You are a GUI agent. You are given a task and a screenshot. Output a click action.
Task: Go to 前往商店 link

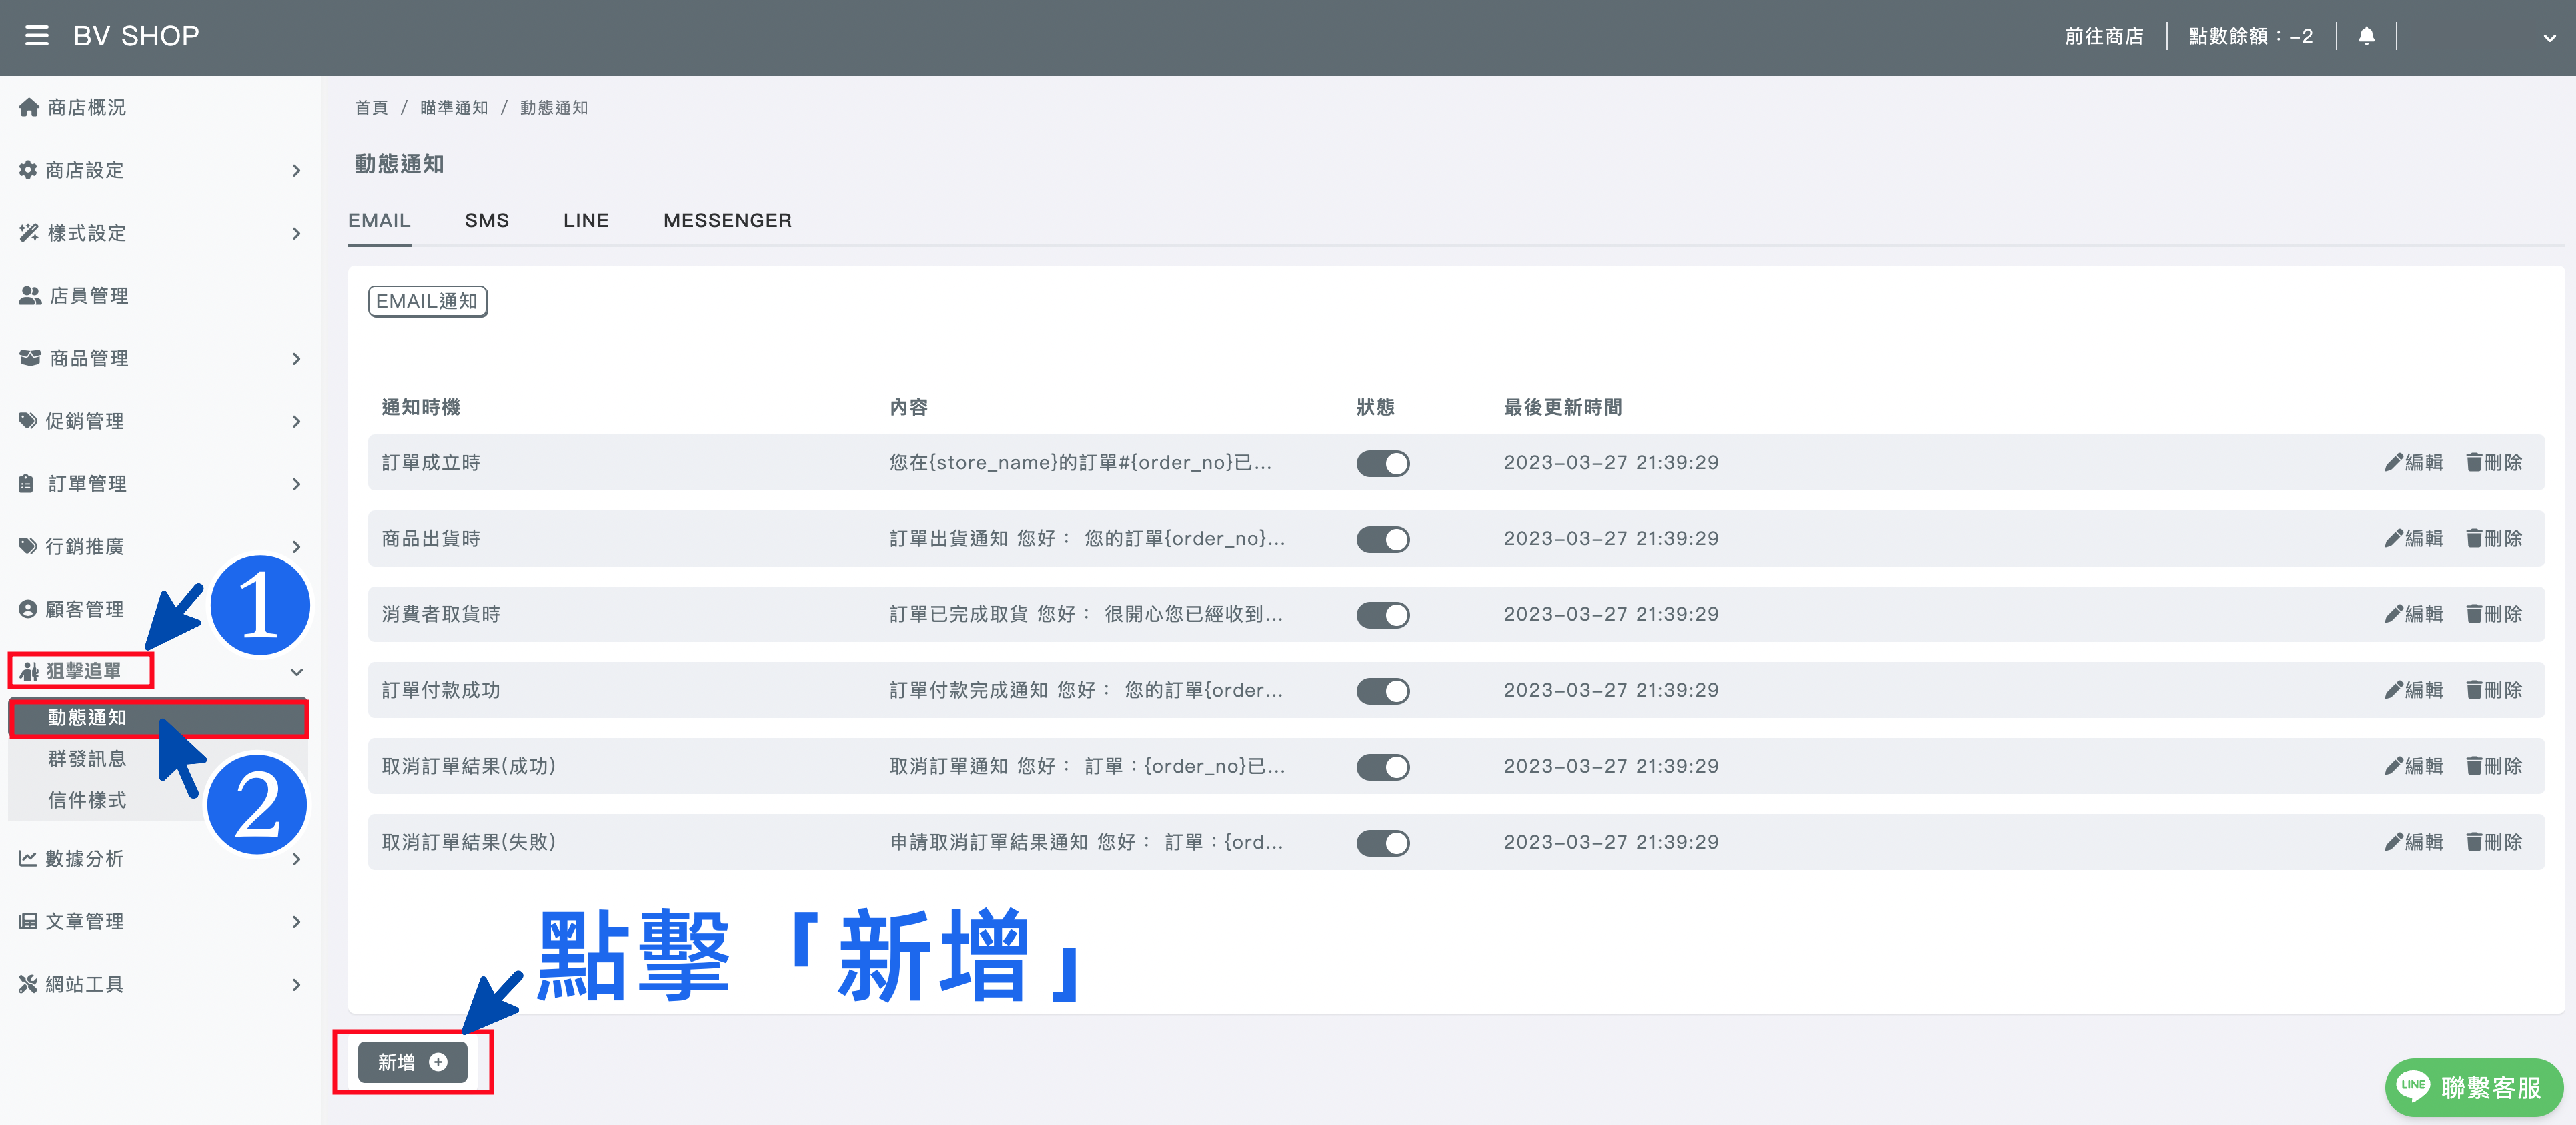[x=2104, y=36]
